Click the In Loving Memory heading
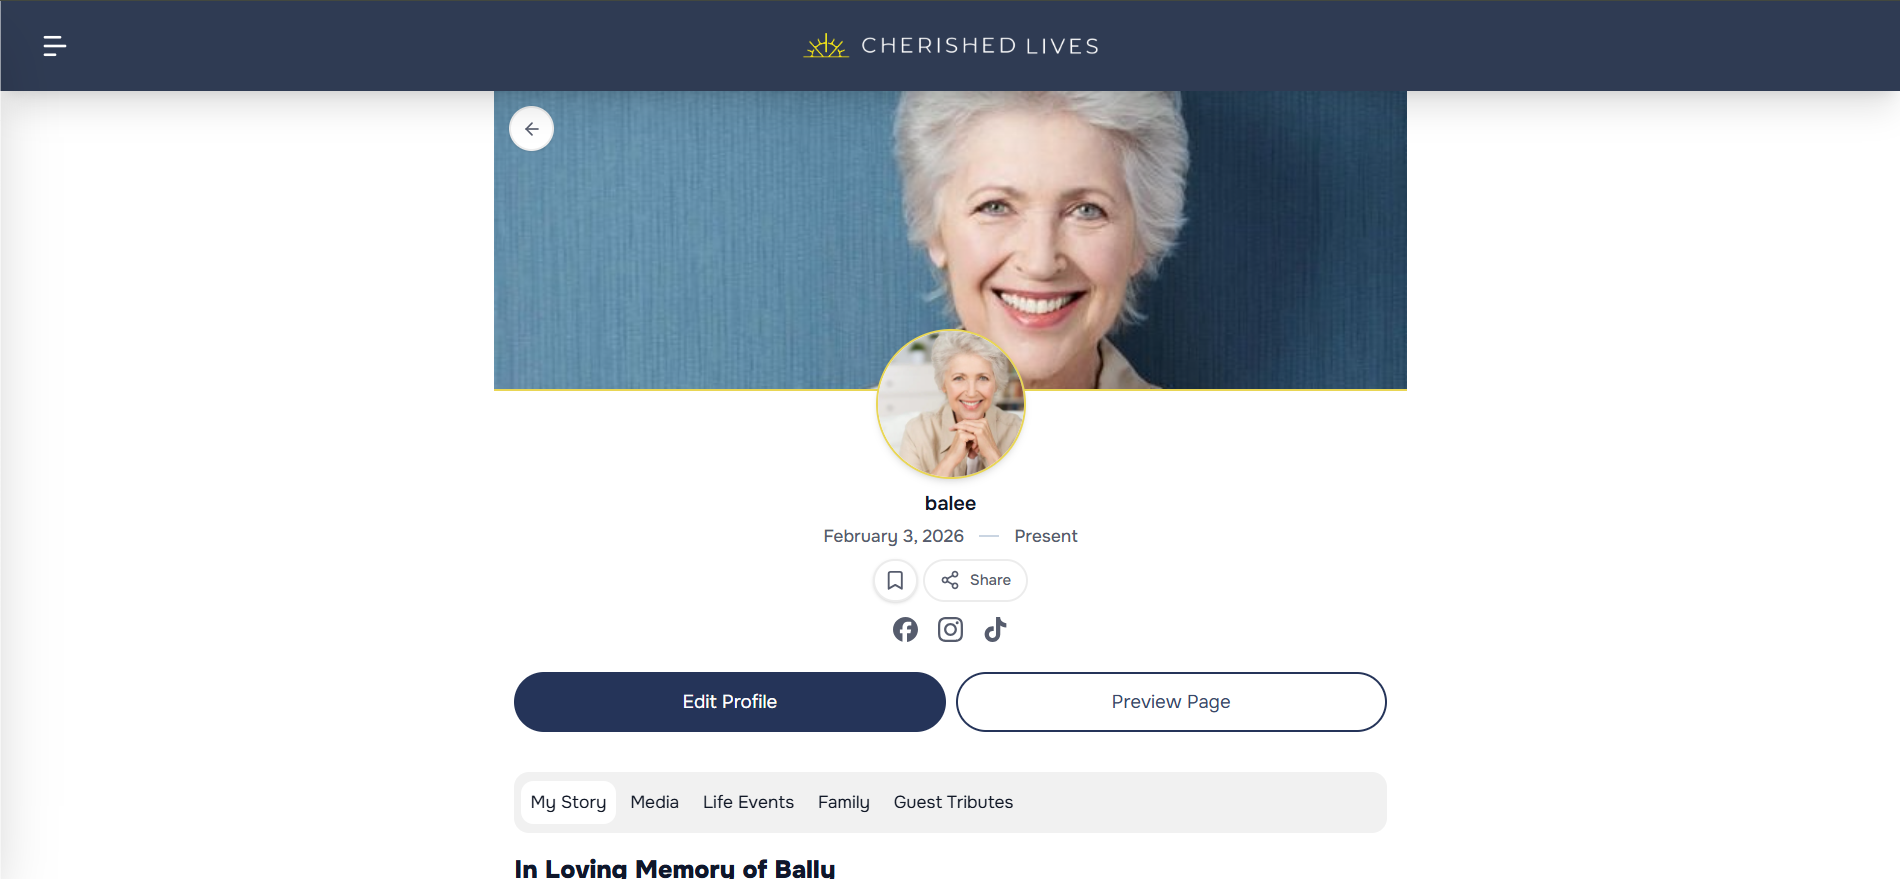This screenshot has height=879, width=1900. click(x=675, y=868)
